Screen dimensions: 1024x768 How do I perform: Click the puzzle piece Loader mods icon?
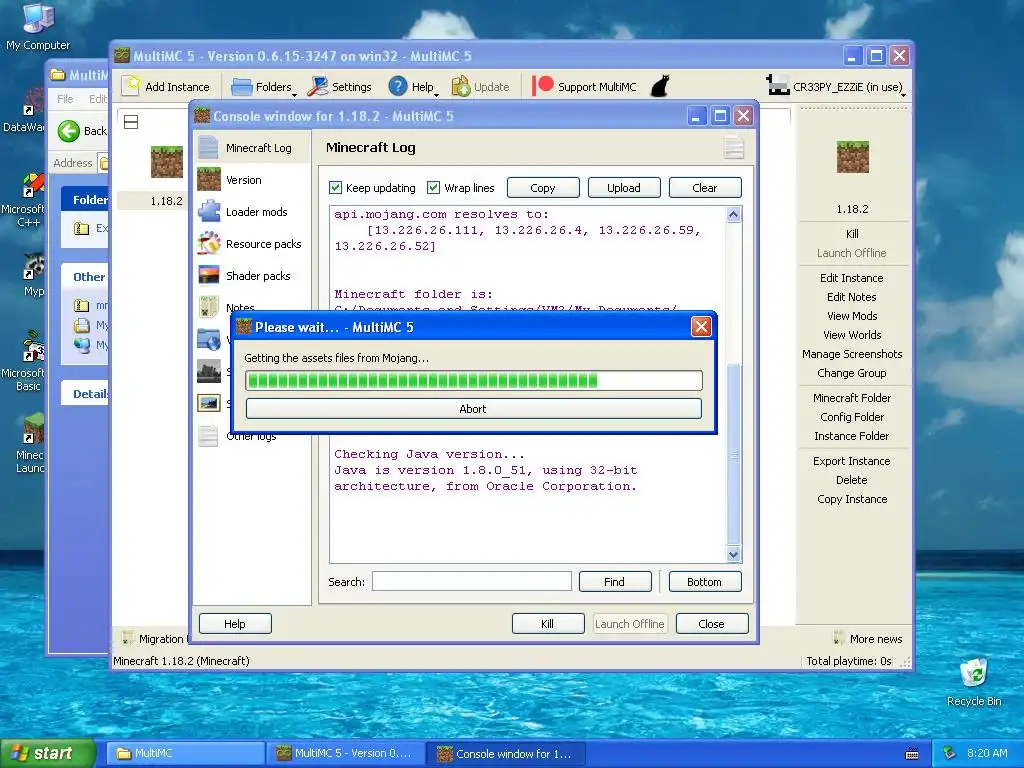(209, 212)
